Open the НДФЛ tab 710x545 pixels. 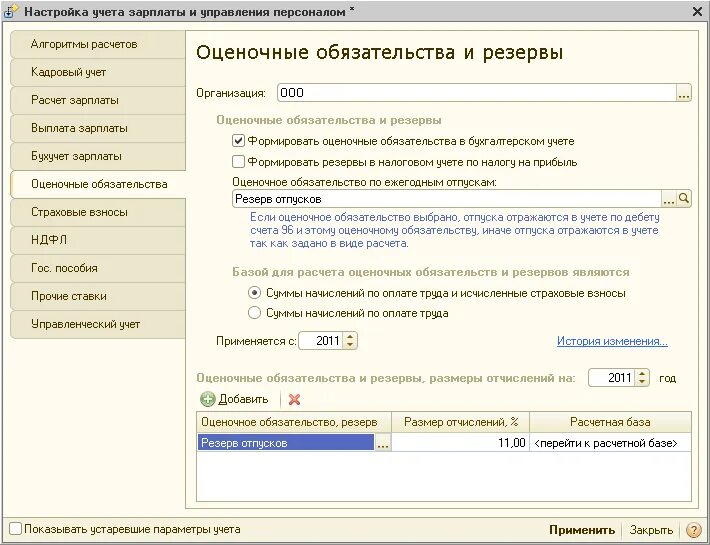[x=98, y=240]
